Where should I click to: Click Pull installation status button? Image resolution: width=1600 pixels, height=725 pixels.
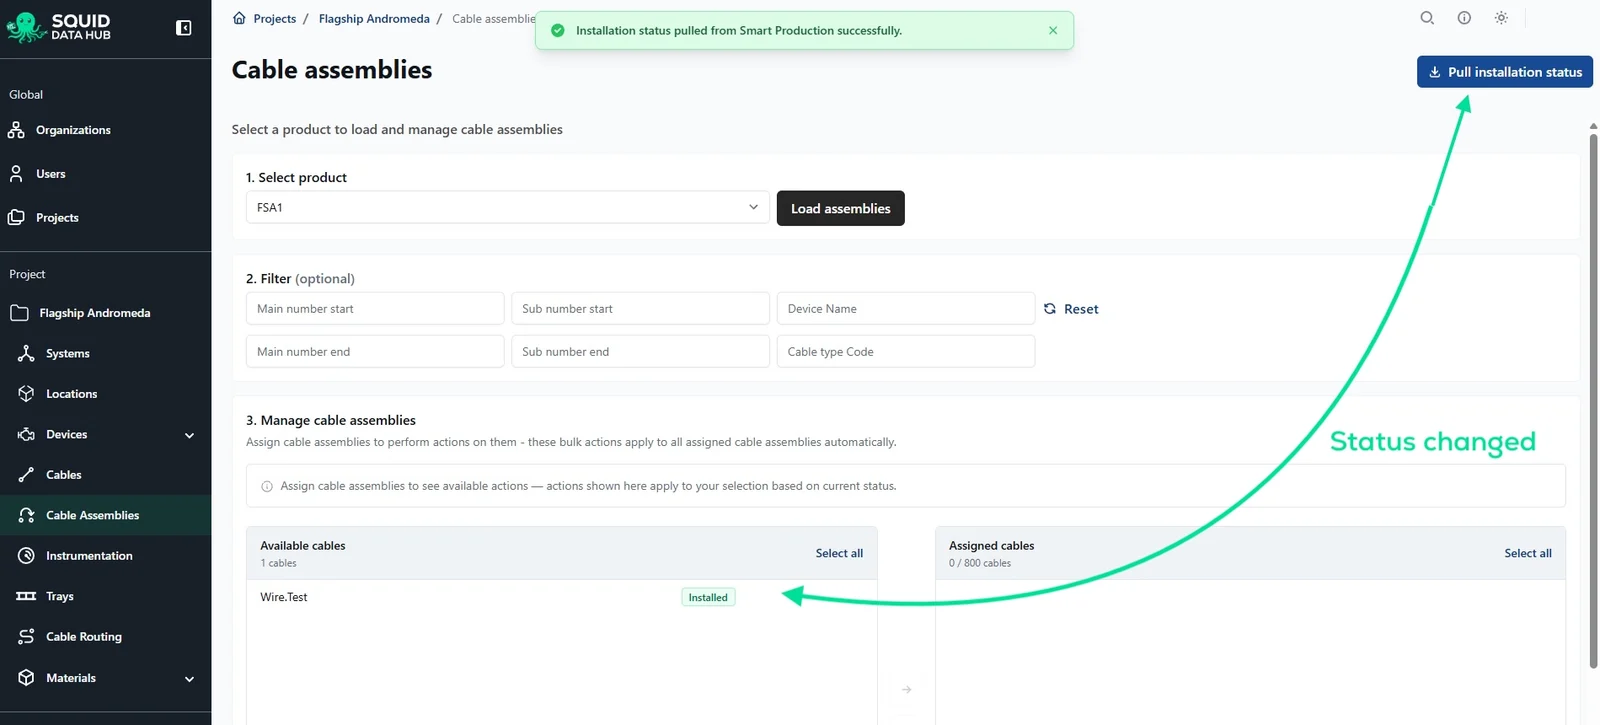coord(1504,72)
